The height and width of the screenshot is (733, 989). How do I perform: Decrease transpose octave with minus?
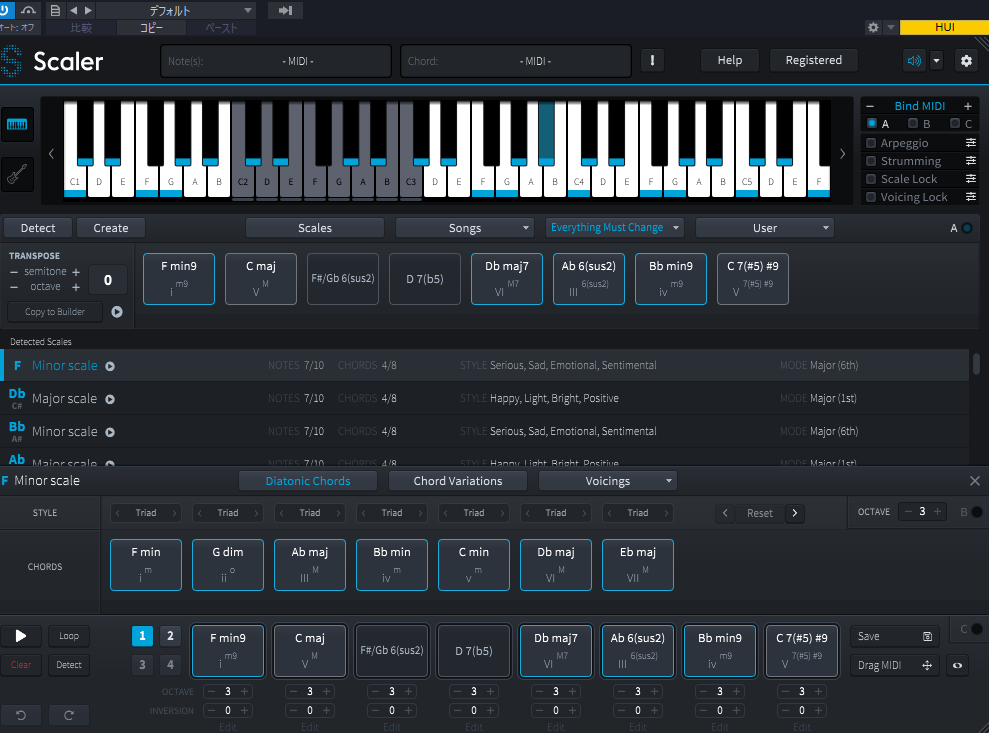coord(14,287)
